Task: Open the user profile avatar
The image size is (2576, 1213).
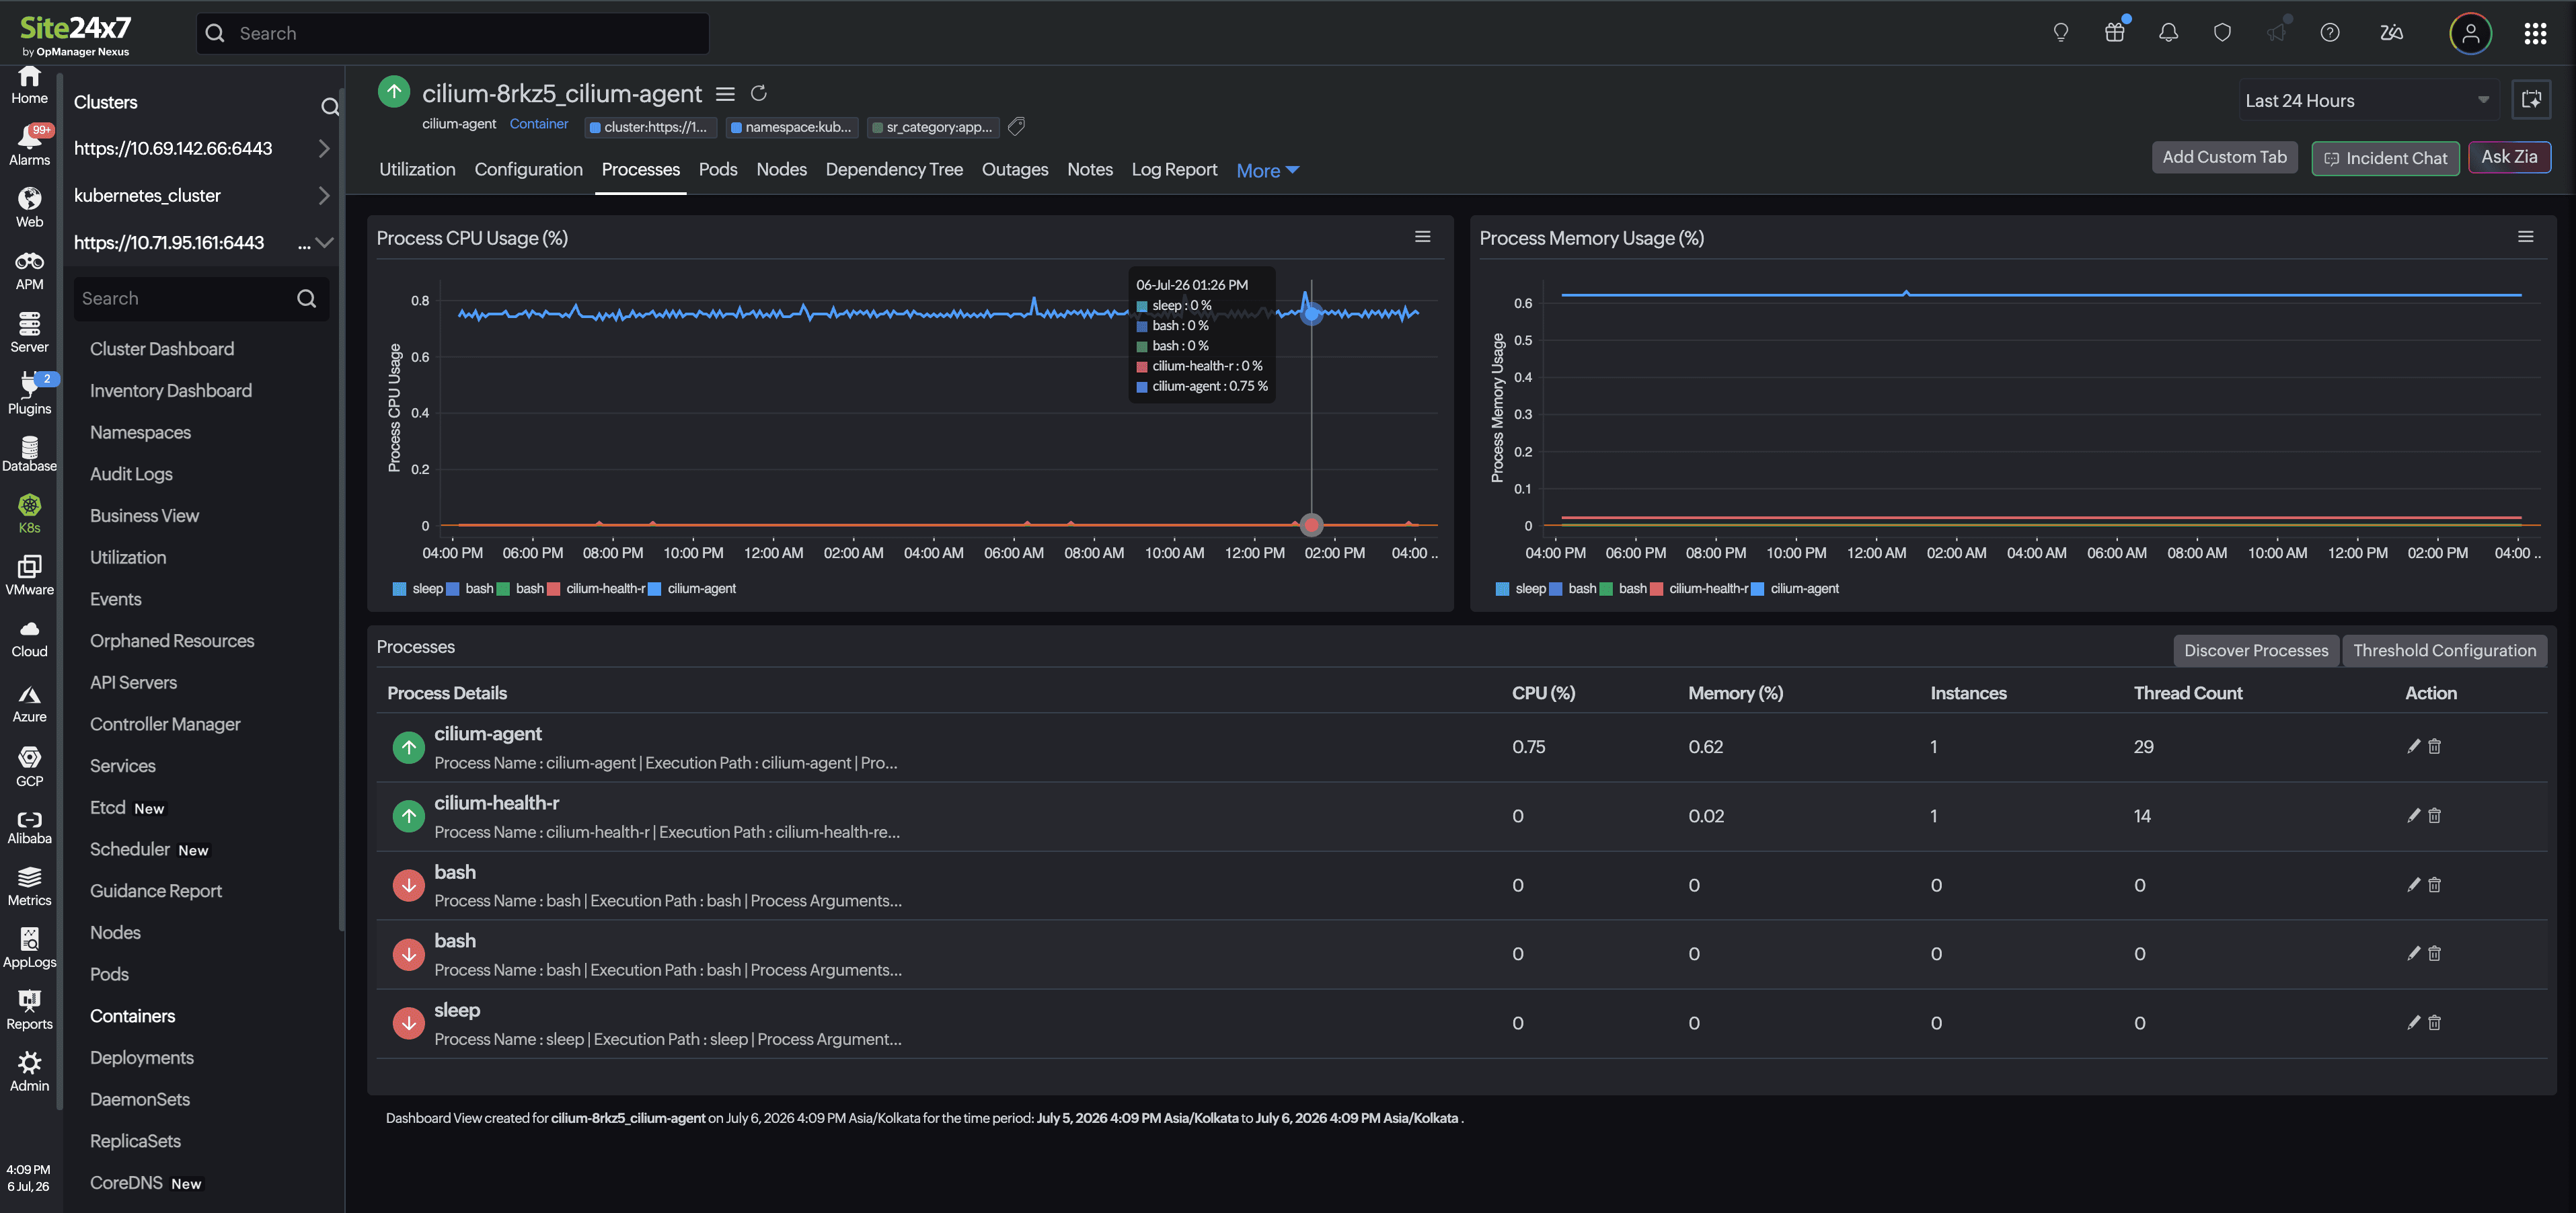Action: 2470,33
